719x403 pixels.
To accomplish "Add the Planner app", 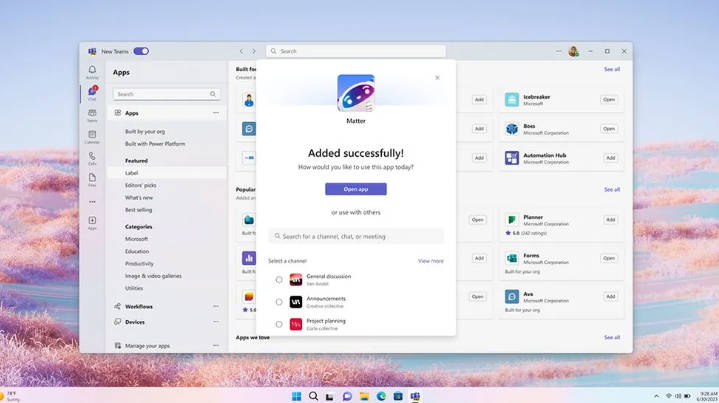I will point(610,220).
